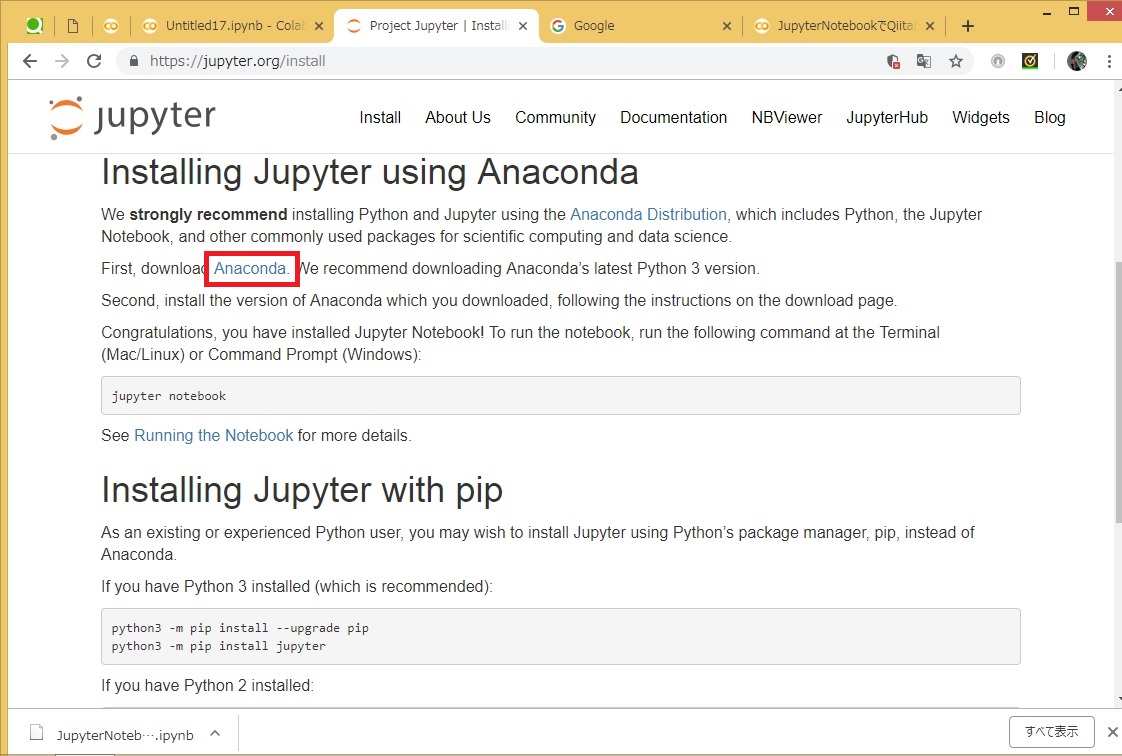1122x756 pixels.
Task: Close the download bar with the X
Action: [x=1111, y=732]
